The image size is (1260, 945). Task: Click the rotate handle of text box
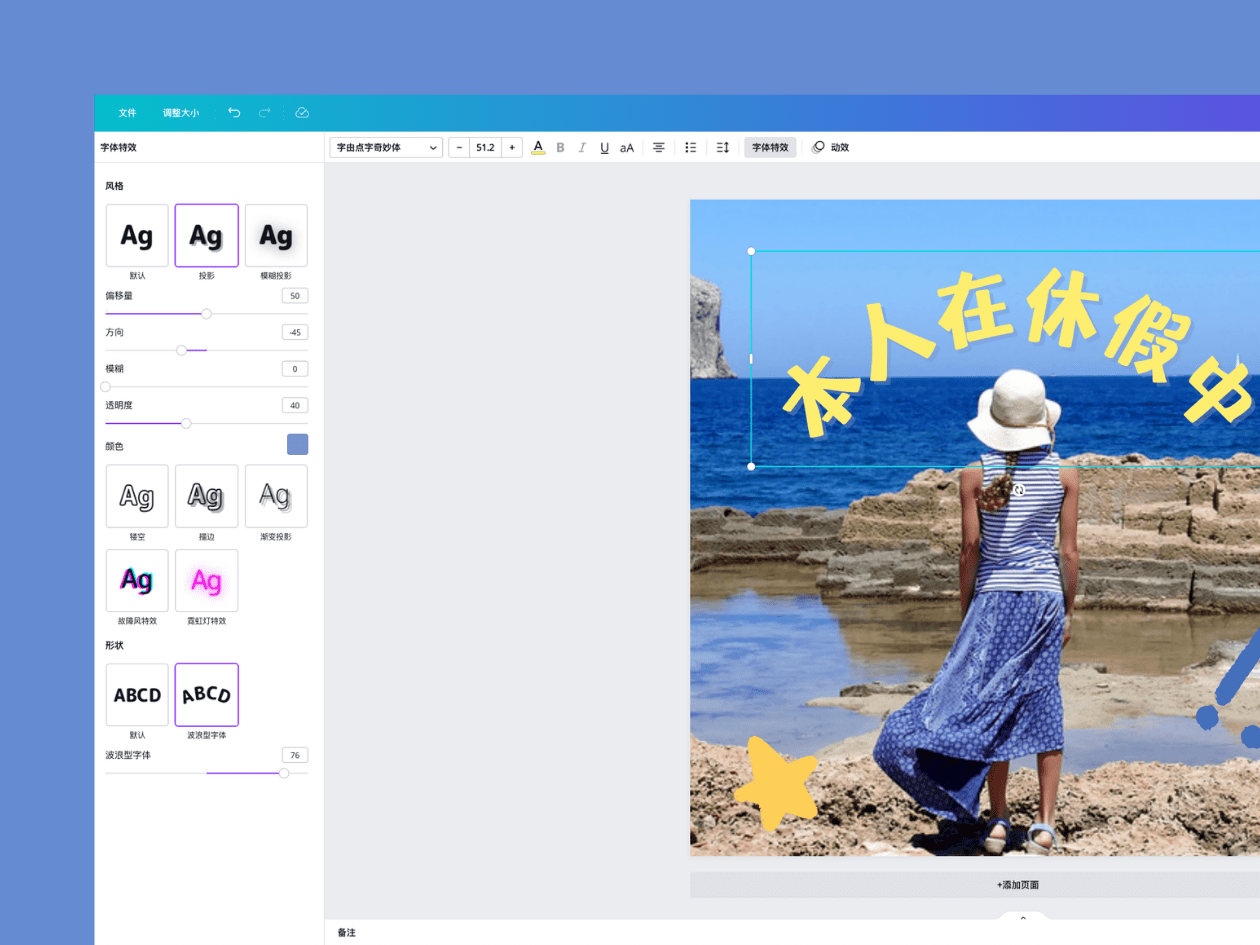(1019, 490)
